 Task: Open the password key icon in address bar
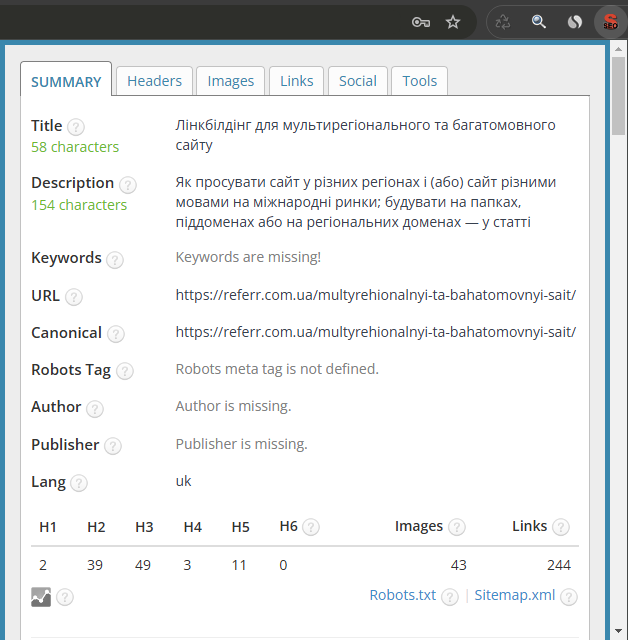coord(421,21)
